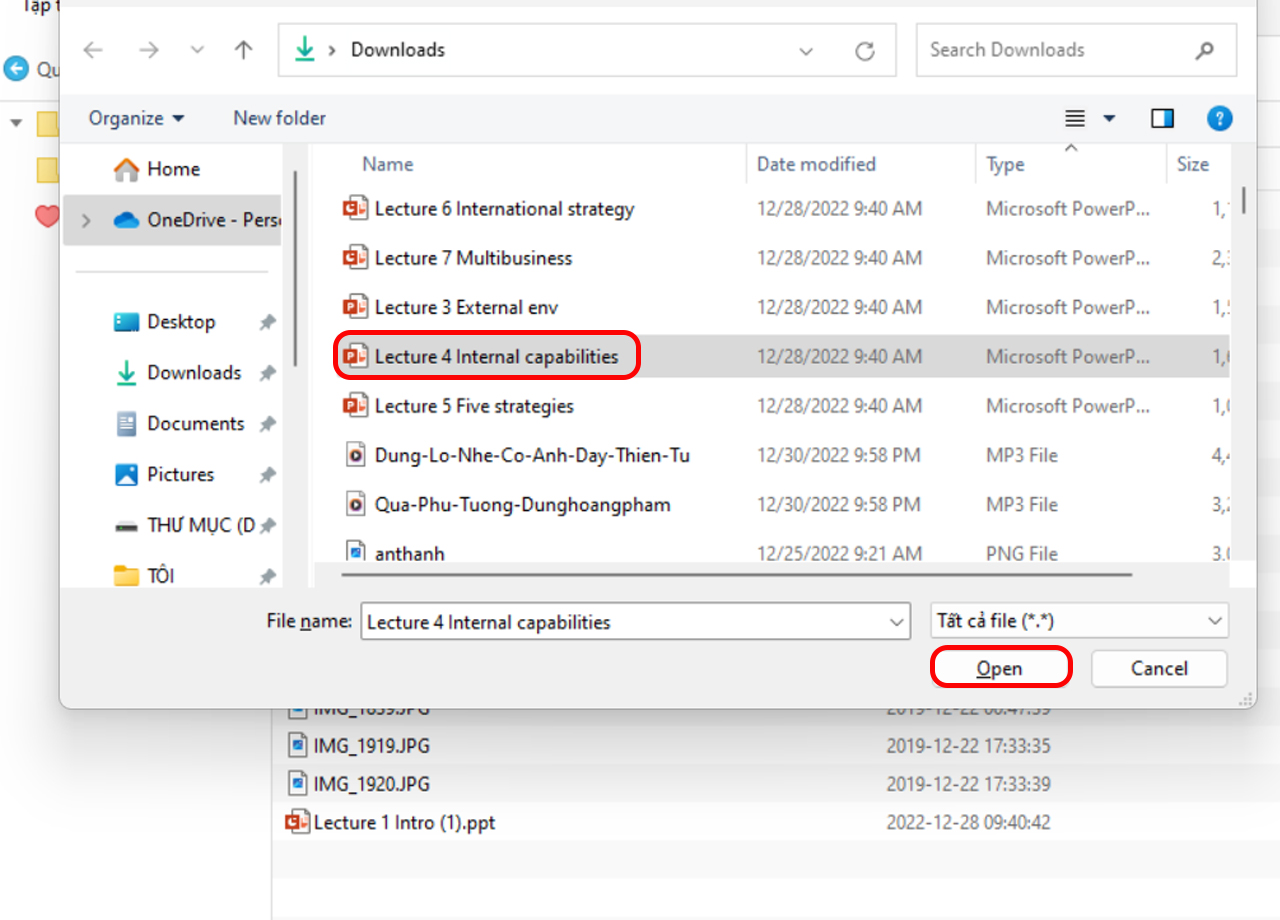The height and width of the screenshot is (920, 1280).
Task: Click the 12/30/2022 9:58 PM date of Qua-Phu-Tuong
Action: [839, 504]
